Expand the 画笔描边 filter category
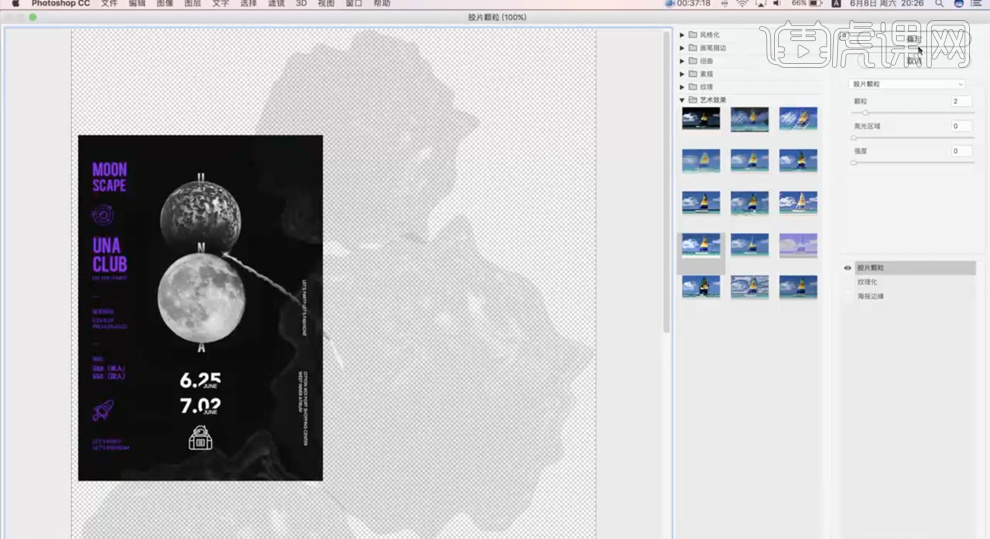The height and width of the screenshot is (539, 990). [x=682, y=48]
